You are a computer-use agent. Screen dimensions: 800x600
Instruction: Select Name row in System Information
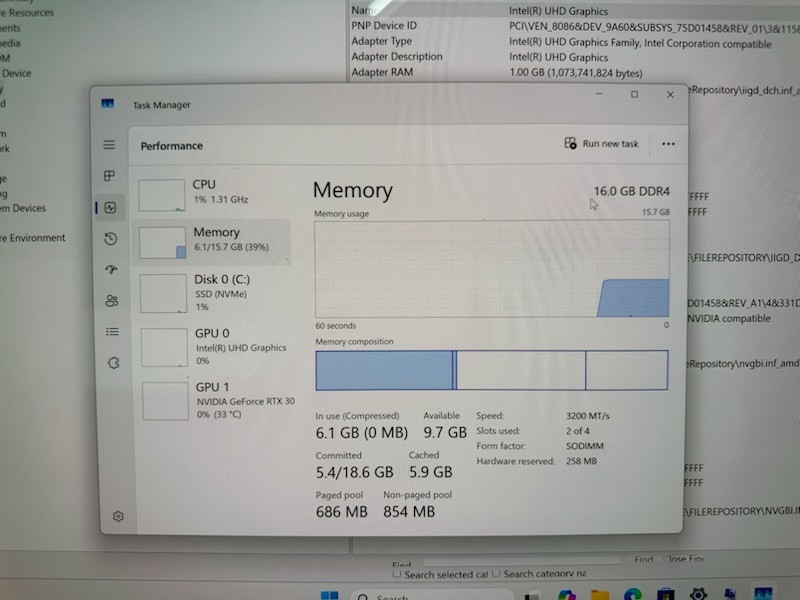pyautogui.click(x=574, y=11)
